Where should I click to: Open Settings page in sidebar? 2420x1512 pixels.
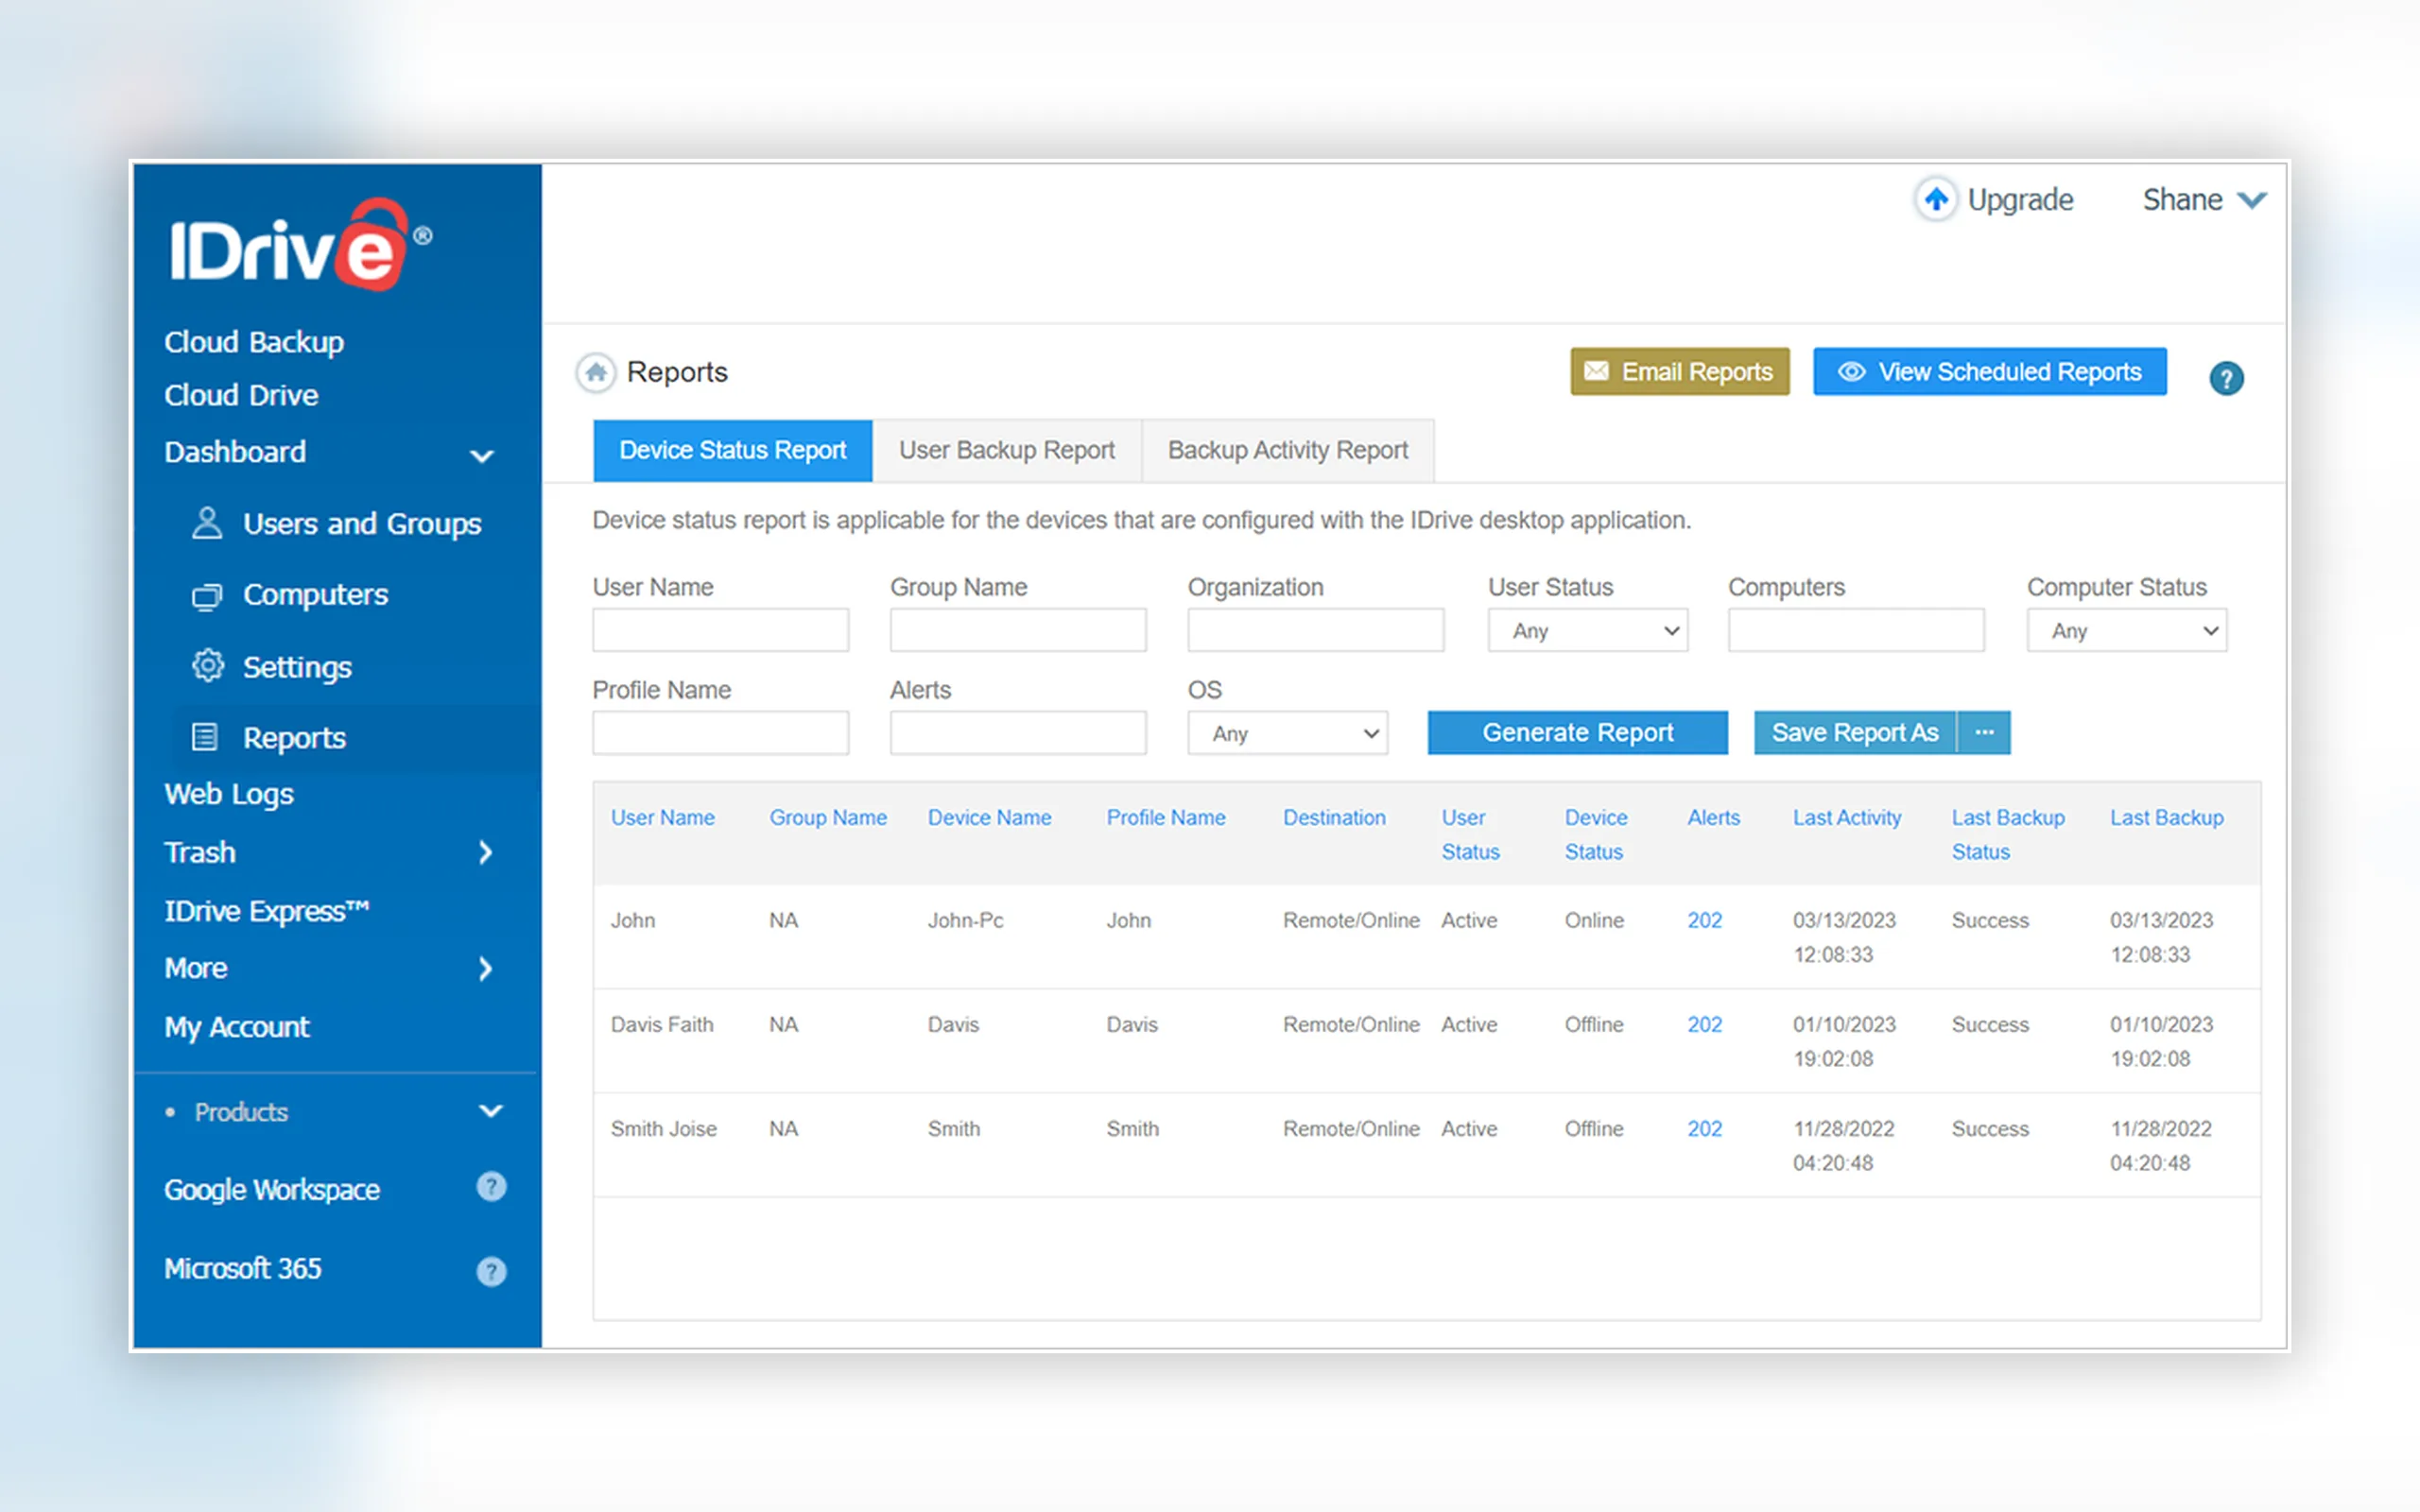(x=297, y=667)
